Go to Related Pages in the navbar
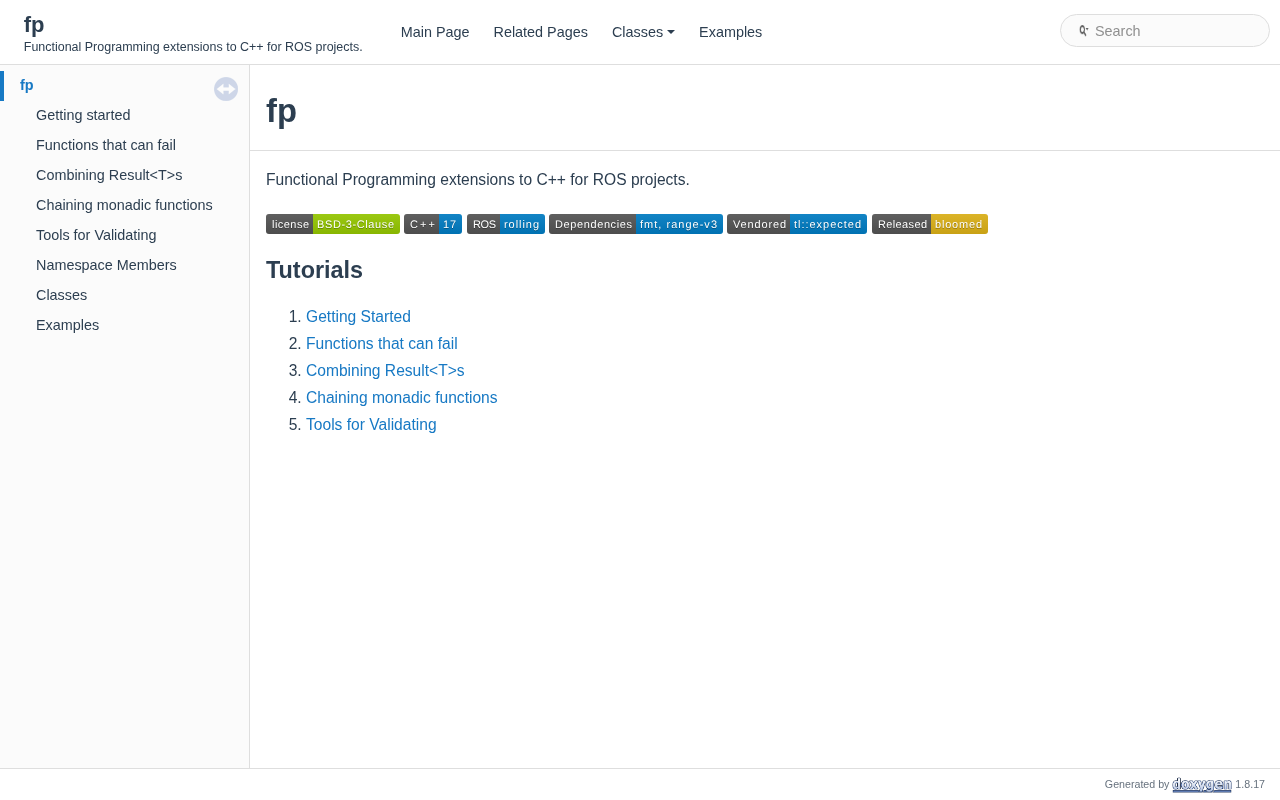Viewport: 1280px width, 800px height. point(541,32)
